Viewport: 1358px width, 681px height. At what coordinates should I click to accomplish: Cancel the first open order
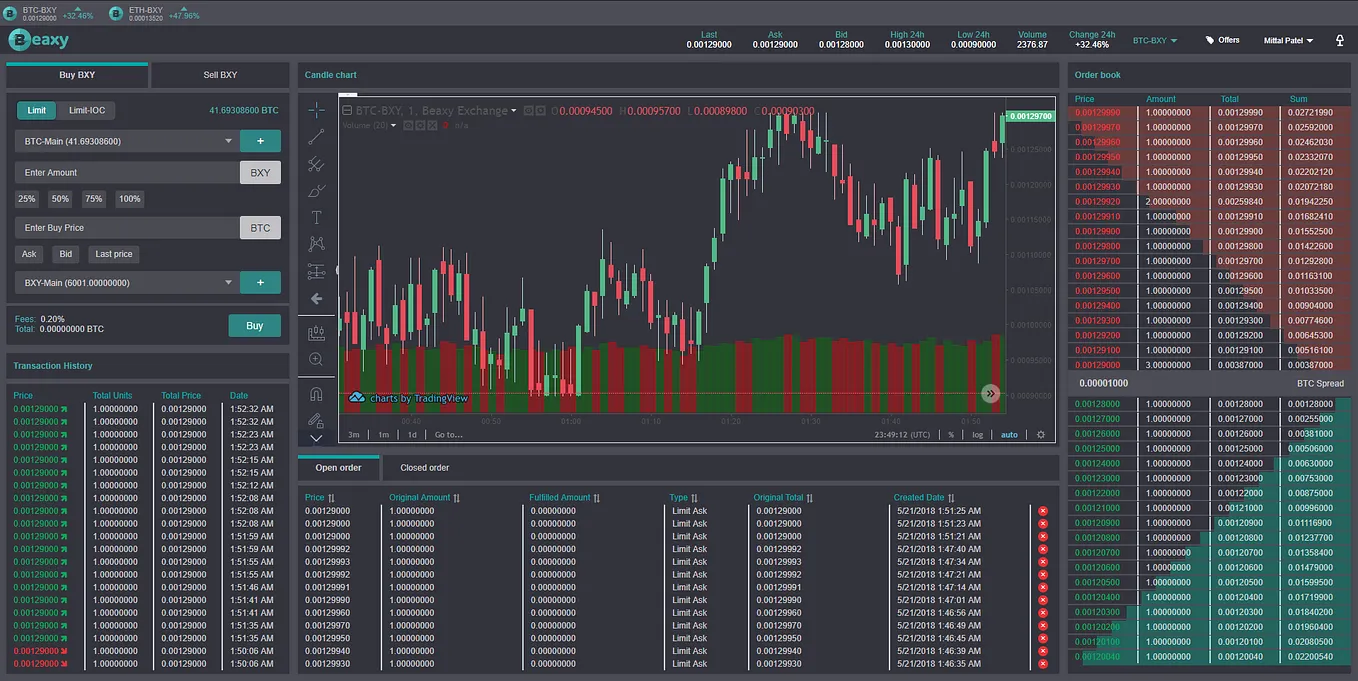pos(1043,511)
